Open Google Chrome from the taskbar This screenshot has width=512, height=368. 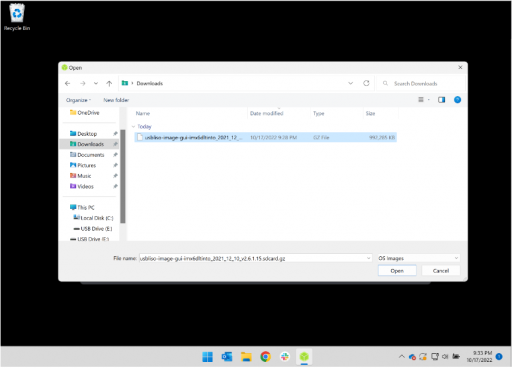click(x=265, y=357)
